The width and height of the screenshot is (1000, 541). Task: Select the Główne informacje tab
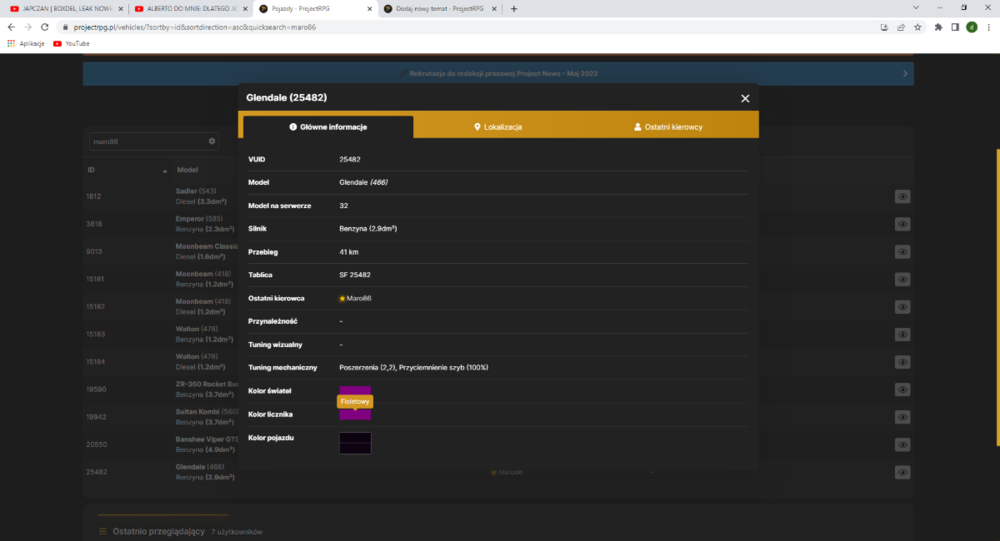[328, 127]
